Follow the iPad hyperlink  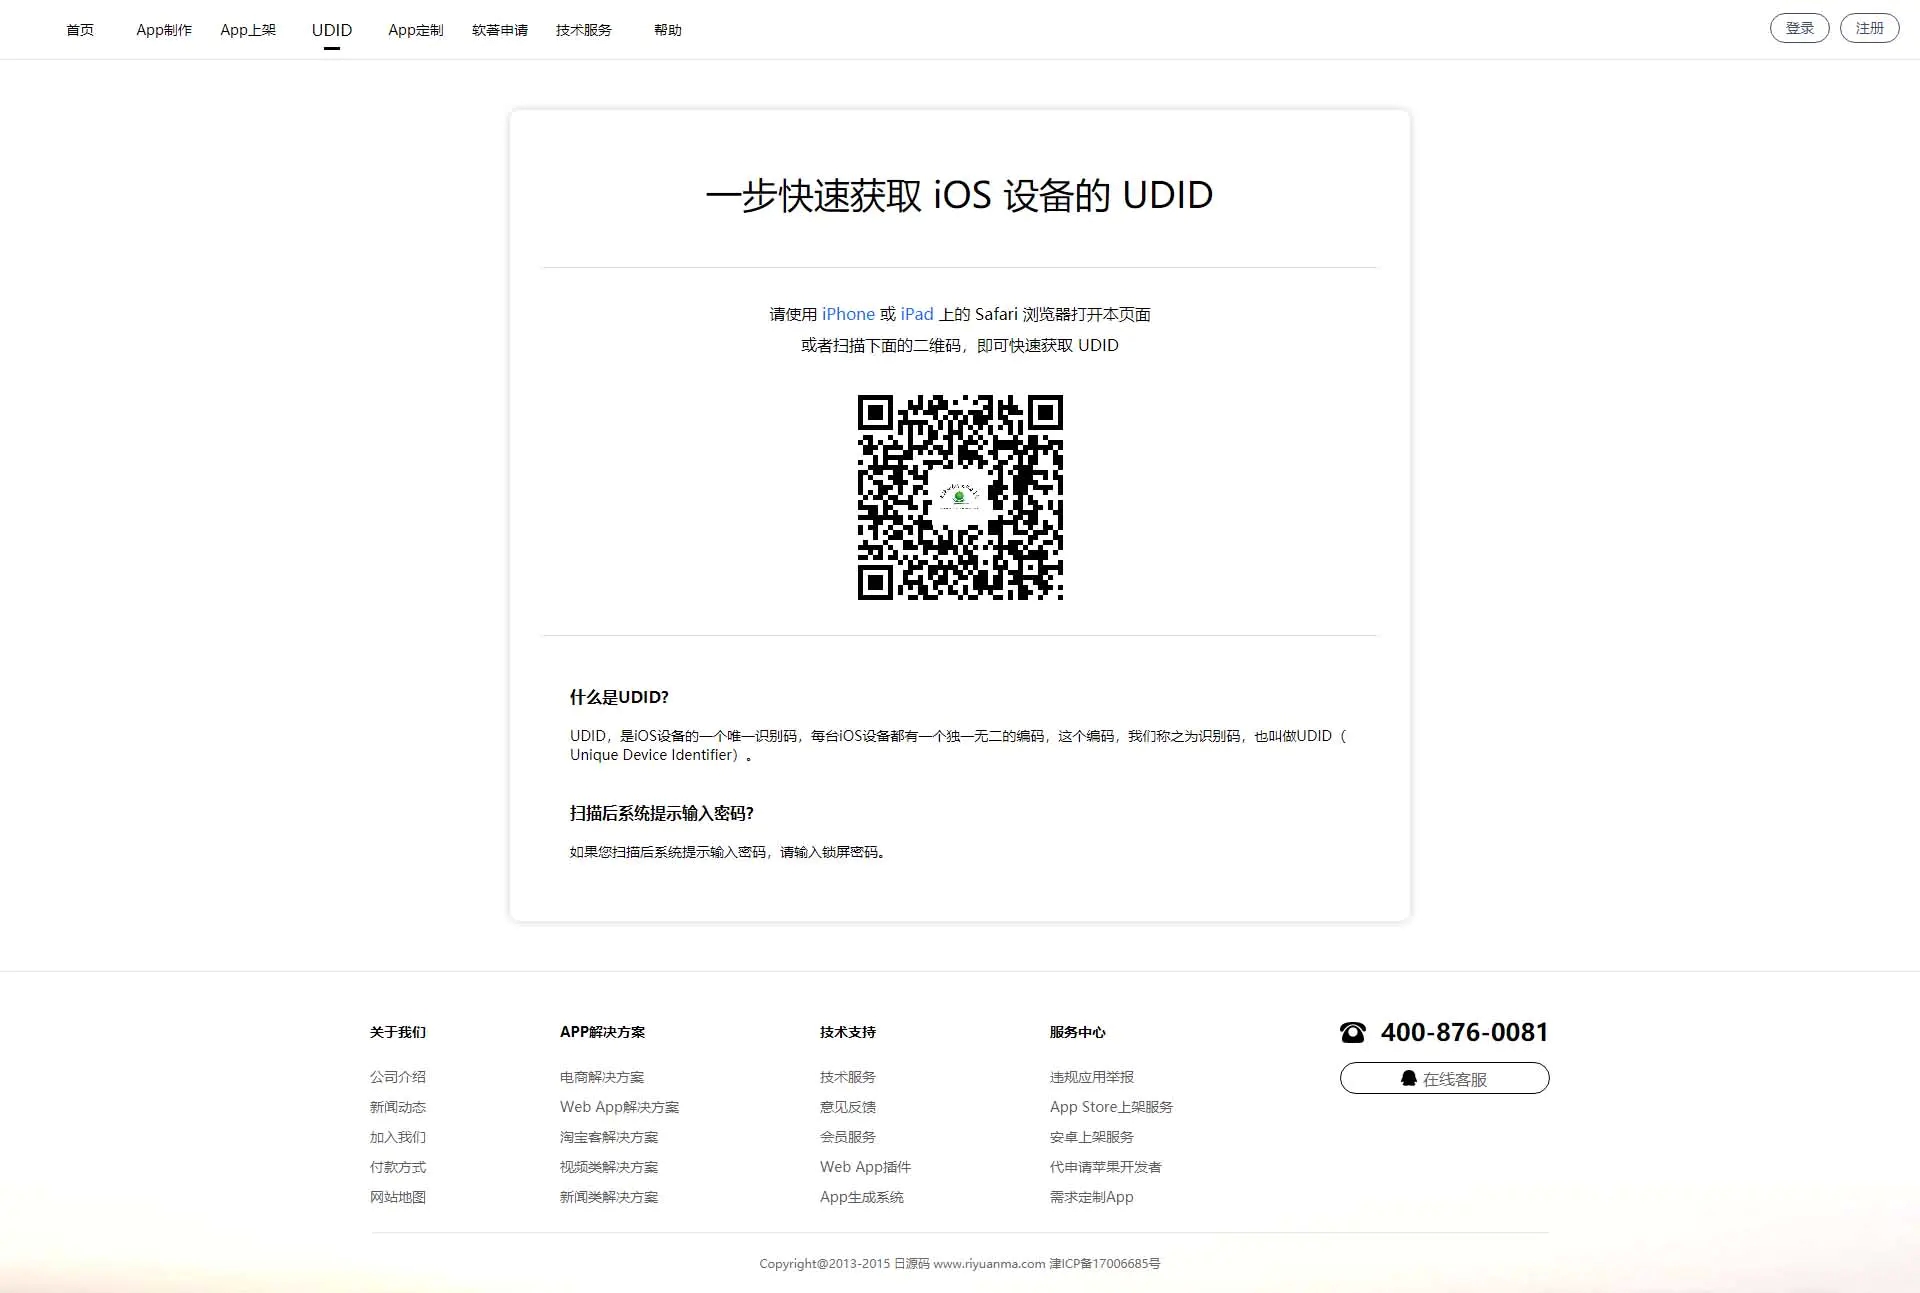915,314
